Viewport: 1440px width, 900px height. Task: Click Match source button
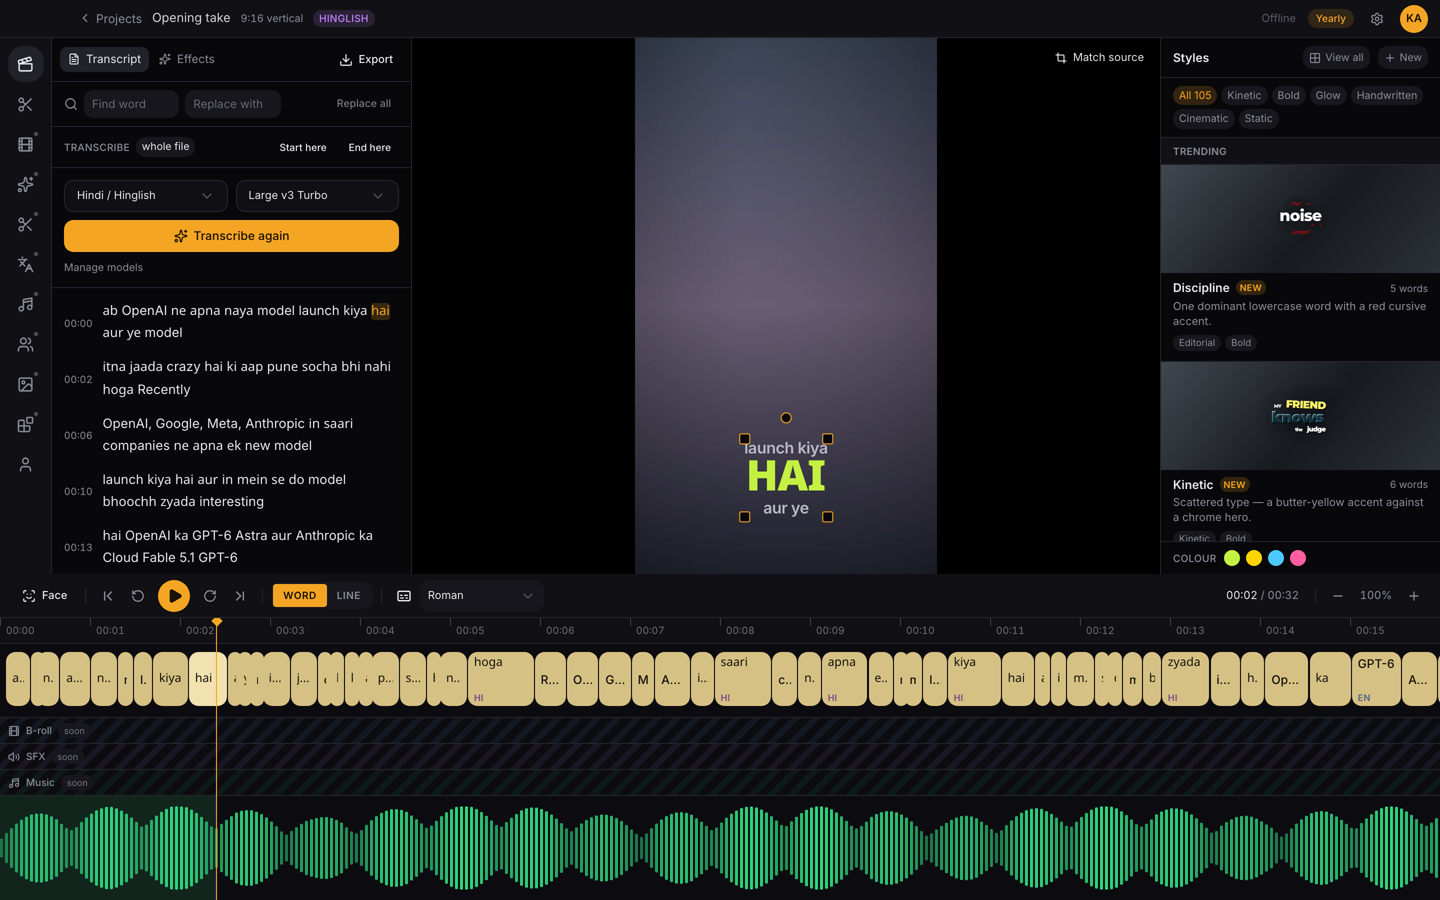click(1099, 58)
